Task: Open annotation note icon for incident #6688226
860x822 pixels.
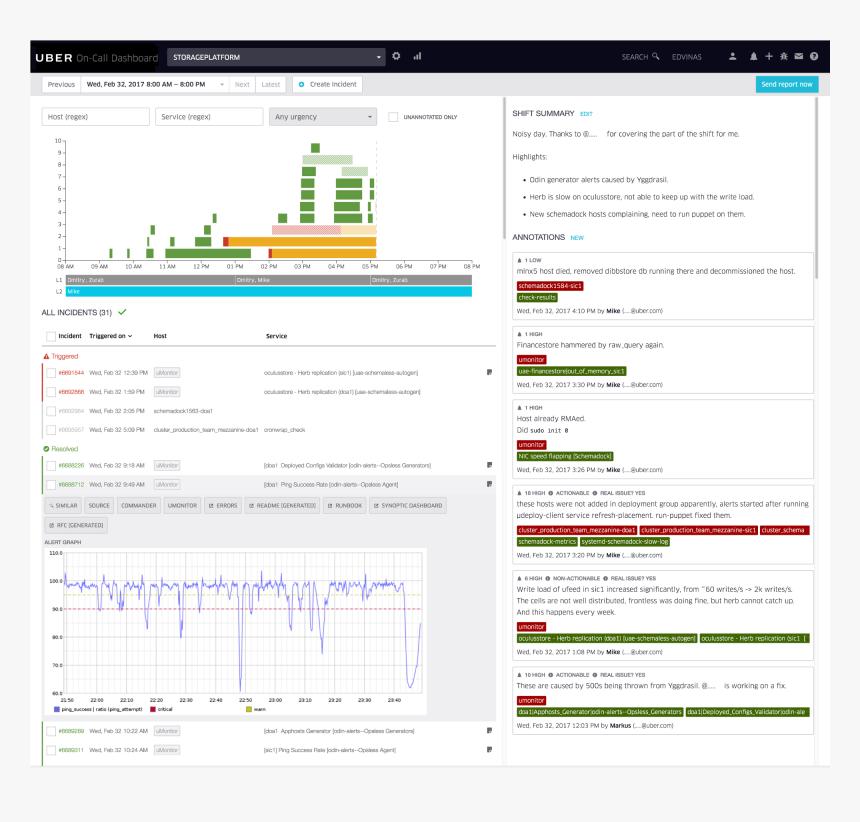Action: point(489,465)
